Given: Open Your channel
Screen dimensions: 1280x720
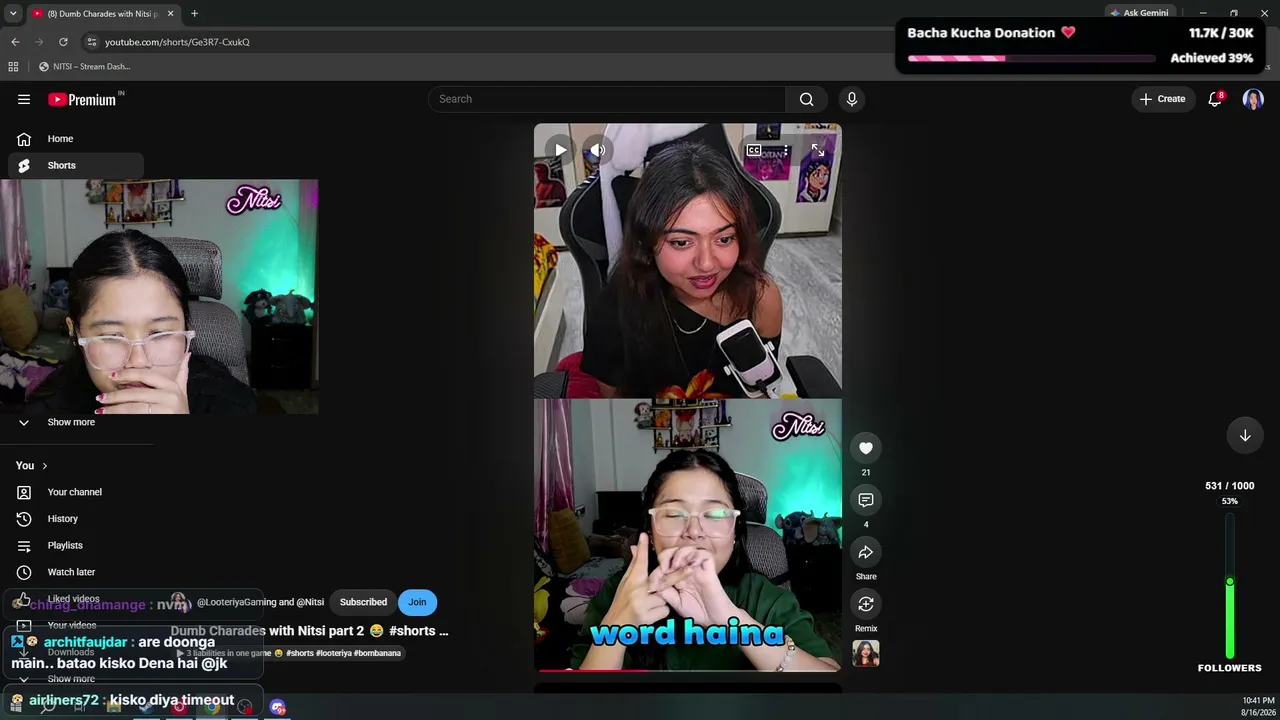Looking at the screenshot, I should coord(76,492).
